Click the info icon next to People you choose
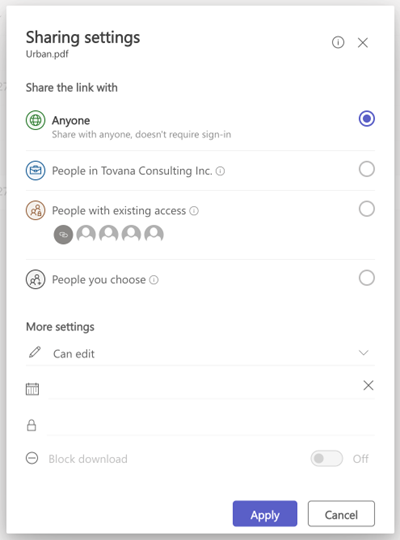The image size is (400, 540). (x=154, y=280)
